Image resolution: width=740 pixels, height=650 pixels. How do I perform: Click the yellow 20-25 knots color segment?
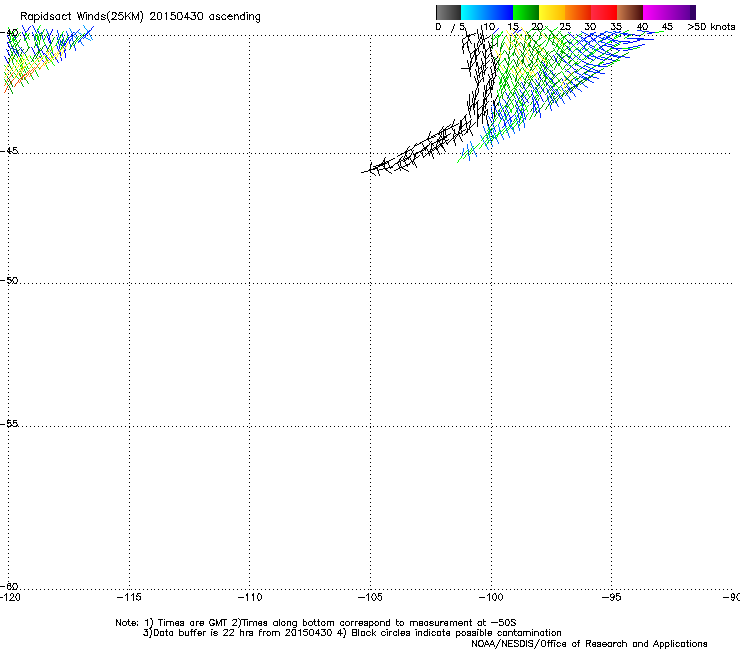552,12
